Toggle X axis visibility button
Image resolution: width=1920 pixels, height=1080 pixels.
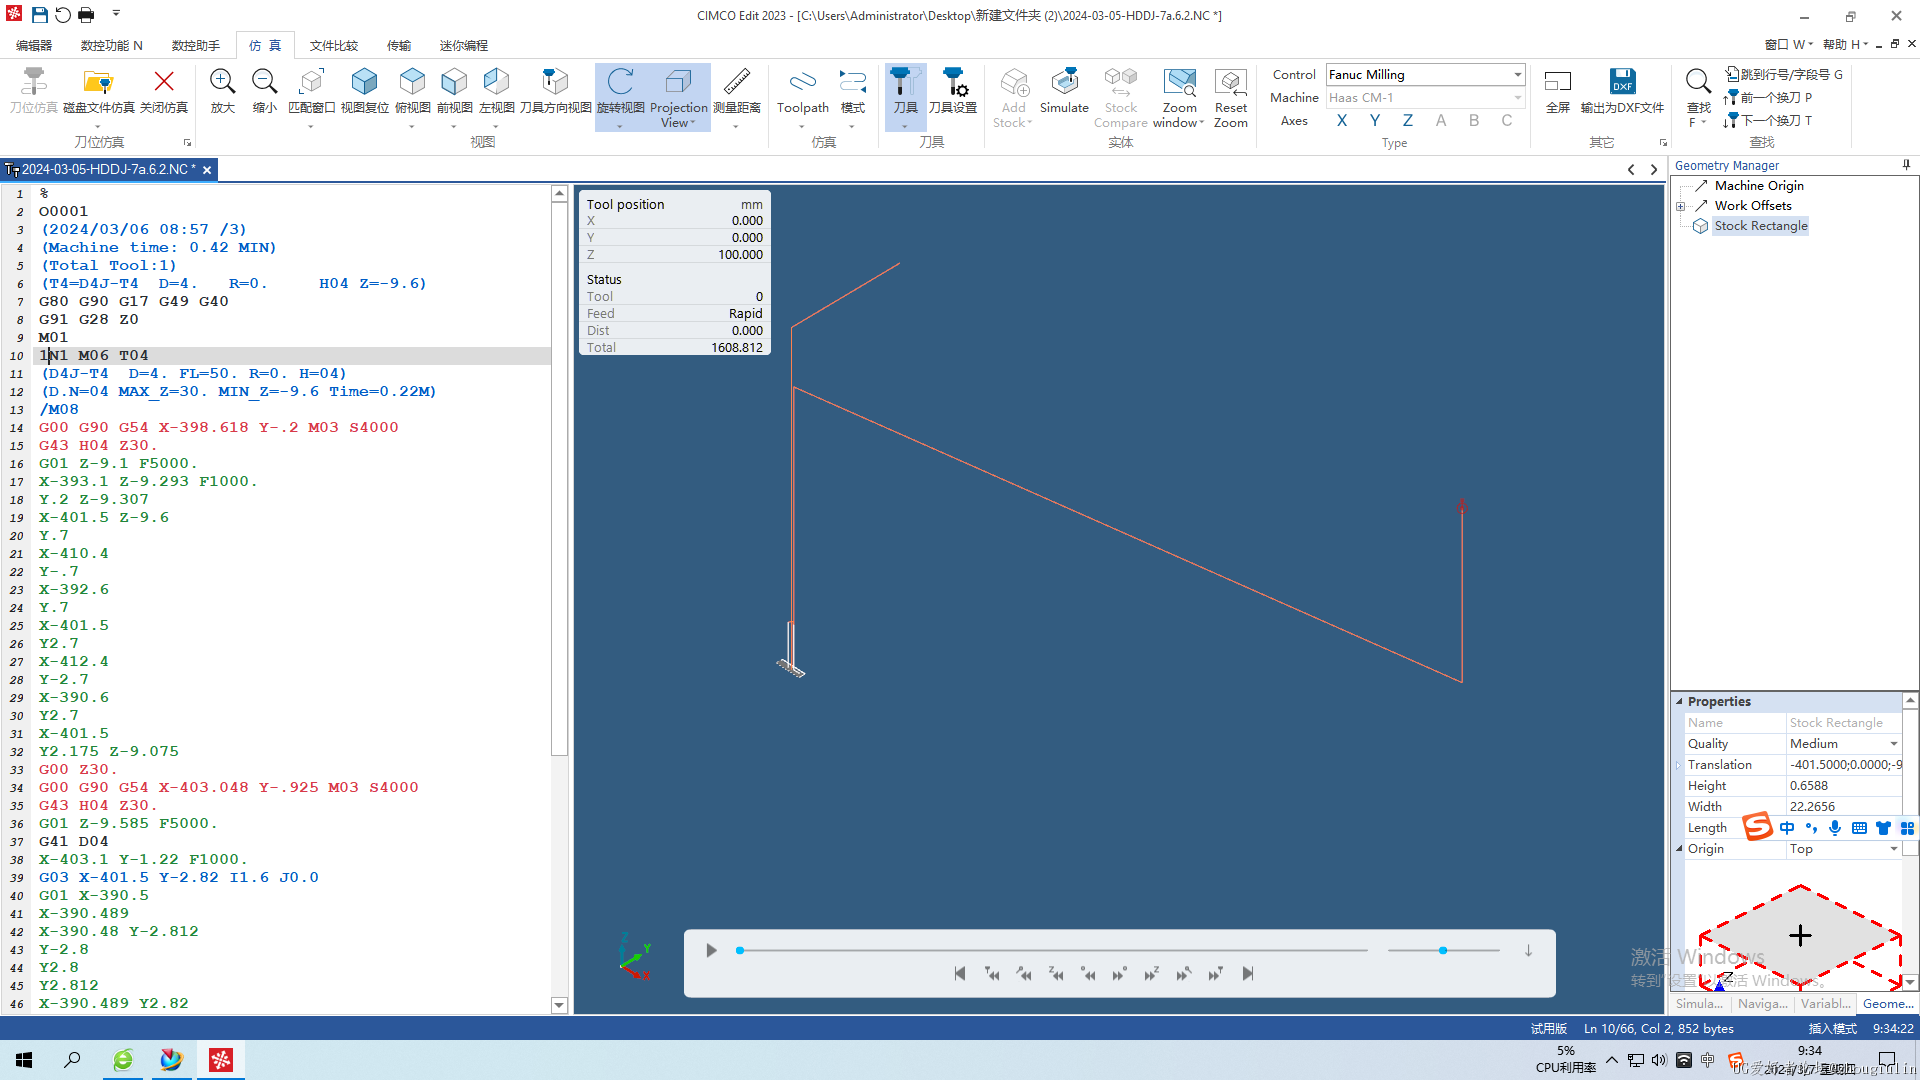(x=1342, y=121)
